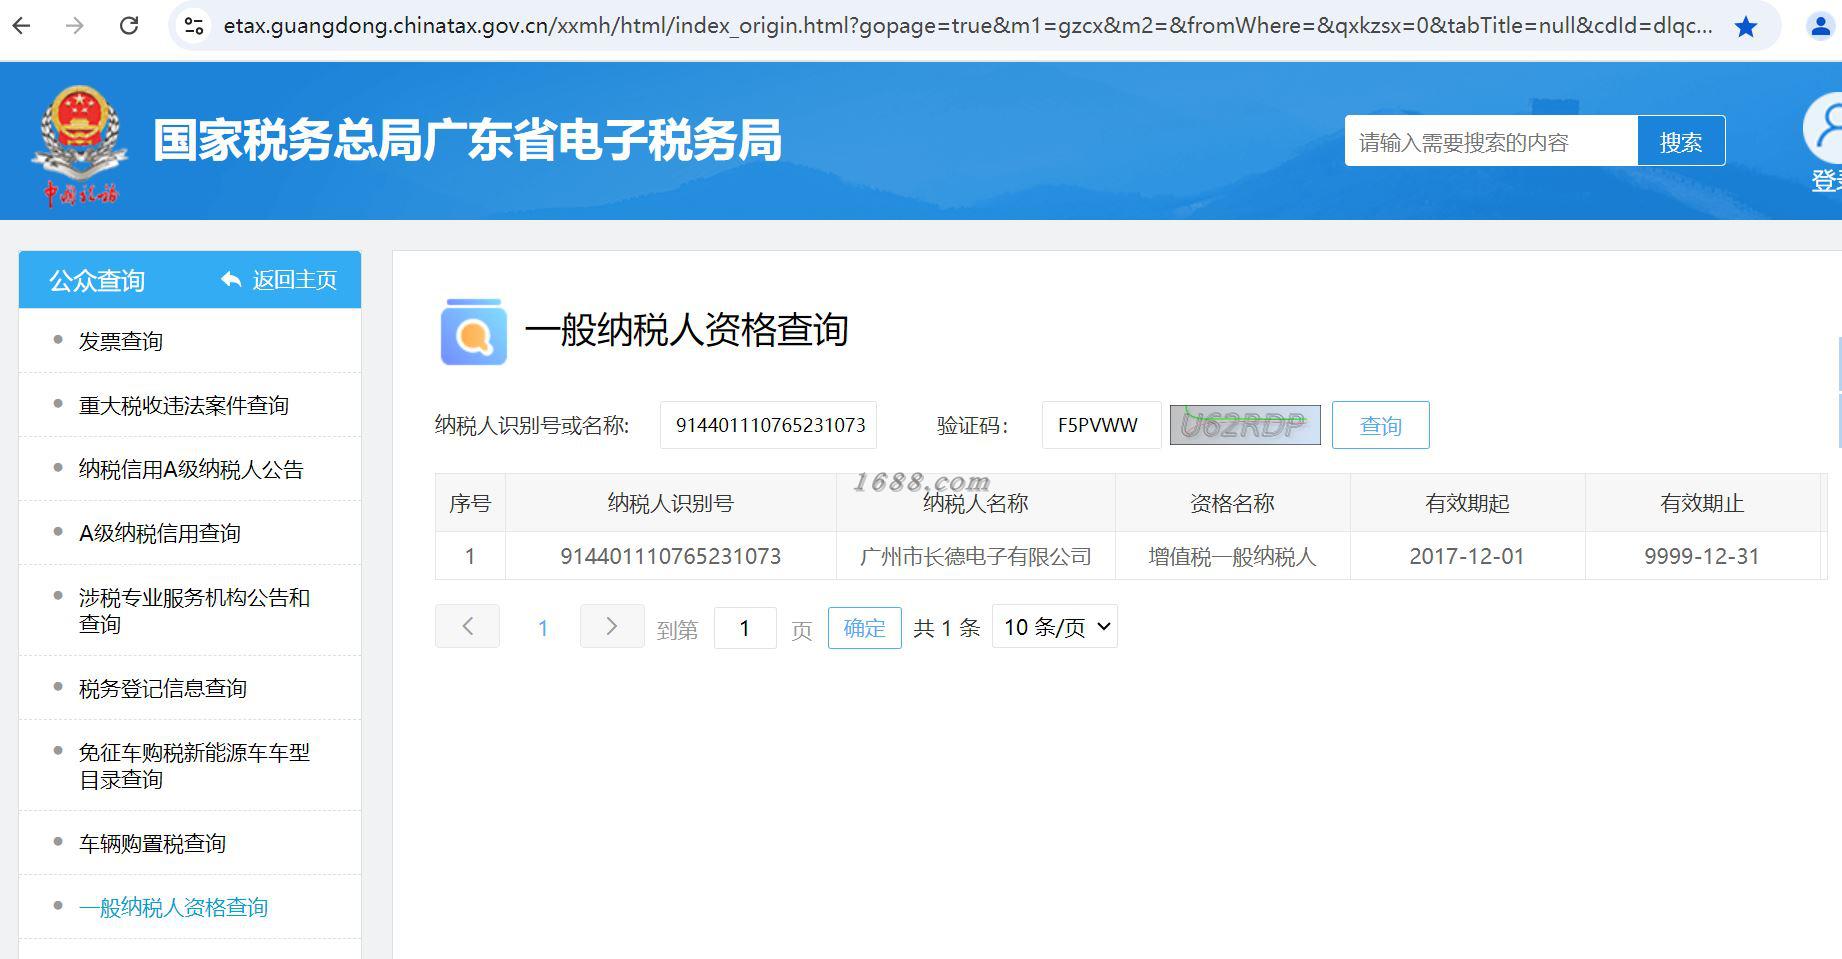Click the 一般纳税人资格查询 search folder icon
The width and height of the screenshot is (1842, 959).
[x=474, y=331]
